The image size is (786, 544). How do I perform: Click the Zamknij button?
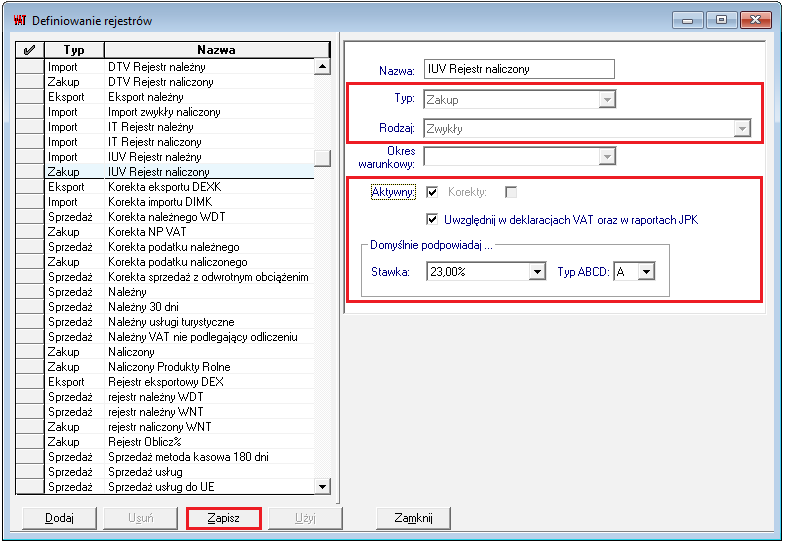click(414, 518)
